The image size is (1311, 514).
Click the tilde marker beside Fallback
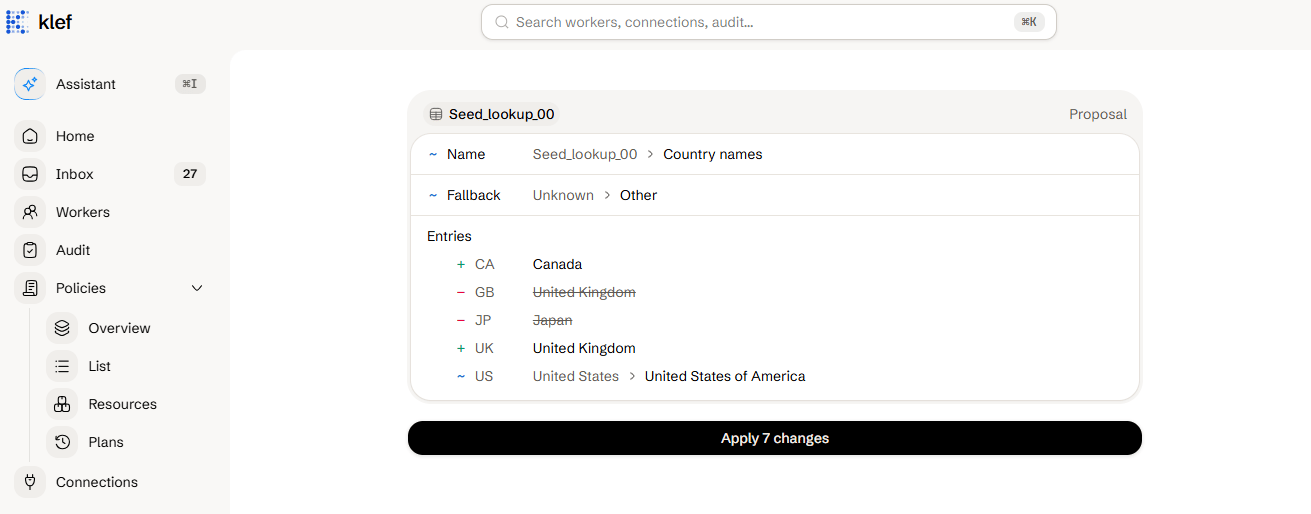coord(433,195)
